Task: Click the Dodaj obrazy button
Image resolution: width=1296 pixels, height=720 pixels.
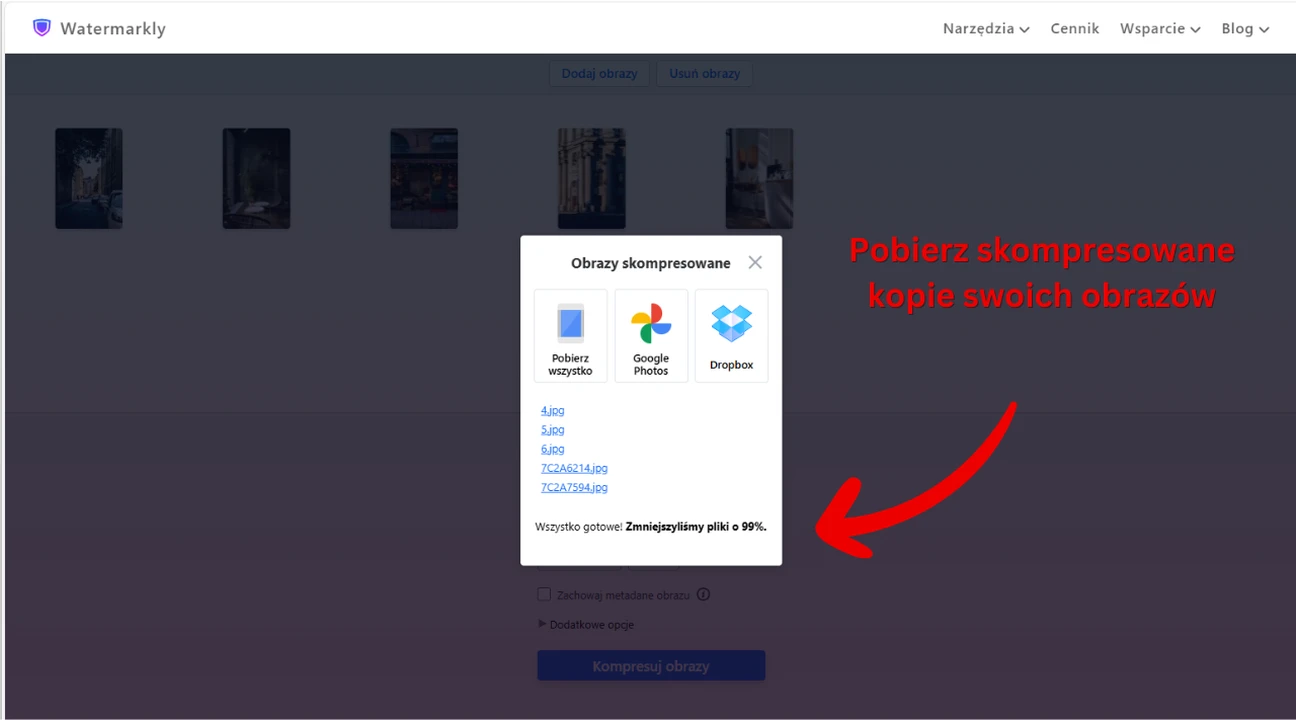Action: click(600, 73)
